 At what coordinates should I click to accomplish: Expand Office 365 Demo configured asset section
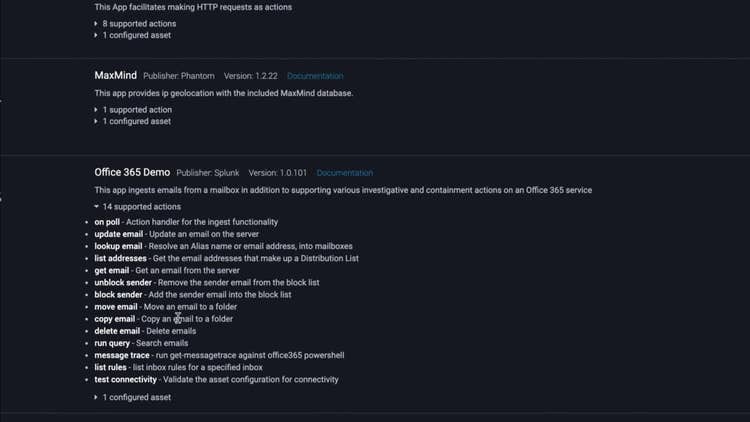pyautogui.click(x=136, y=397)
